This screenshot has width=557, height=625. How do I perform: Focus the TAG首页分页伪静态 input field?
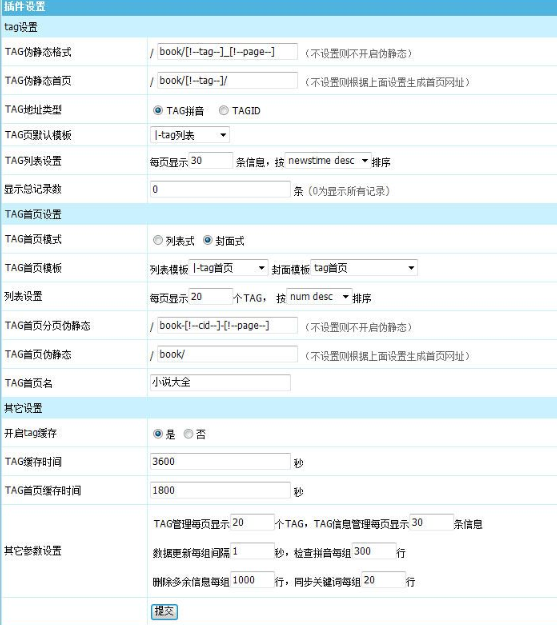click(x=227, y=326)
